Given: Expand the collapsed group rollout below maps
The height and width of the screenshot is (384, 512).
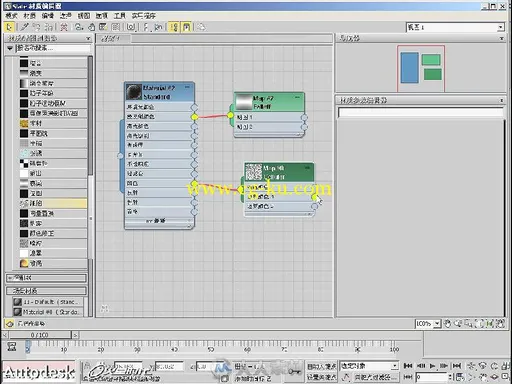Looking at the screenshot, I should point(46,278).
